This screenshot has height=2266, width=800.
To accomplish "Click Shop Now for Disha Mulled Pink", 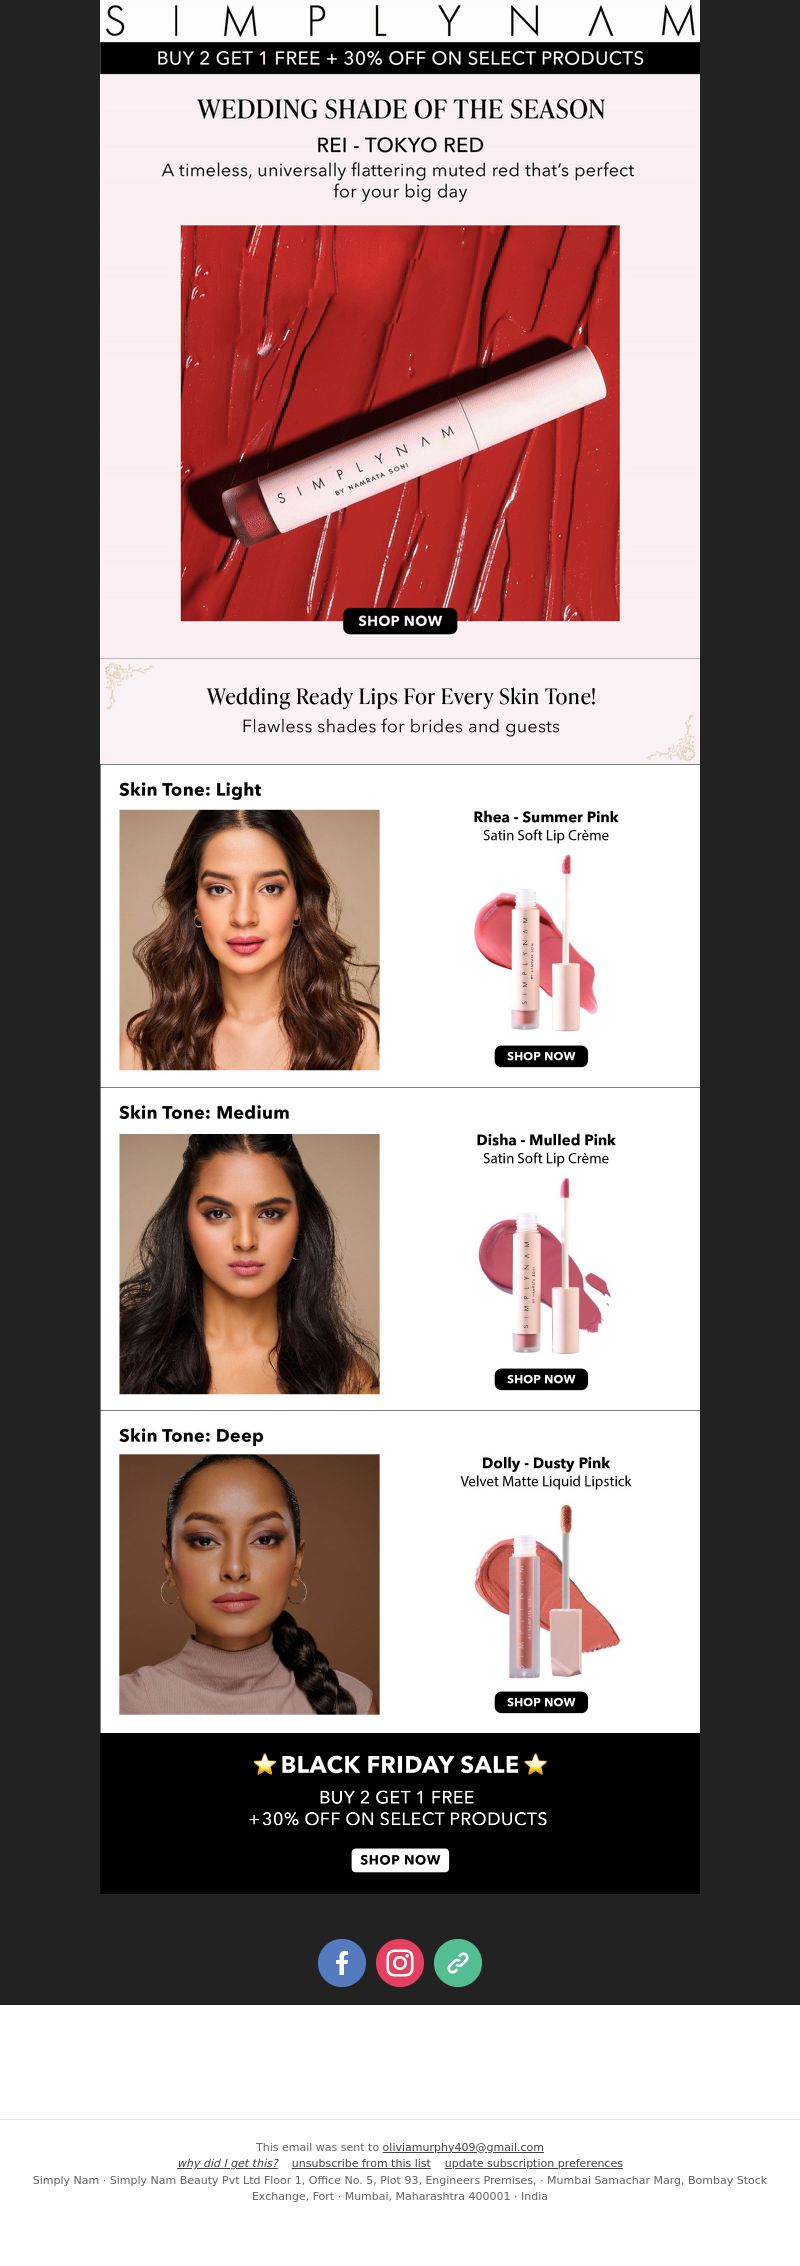I will 541,1379.
